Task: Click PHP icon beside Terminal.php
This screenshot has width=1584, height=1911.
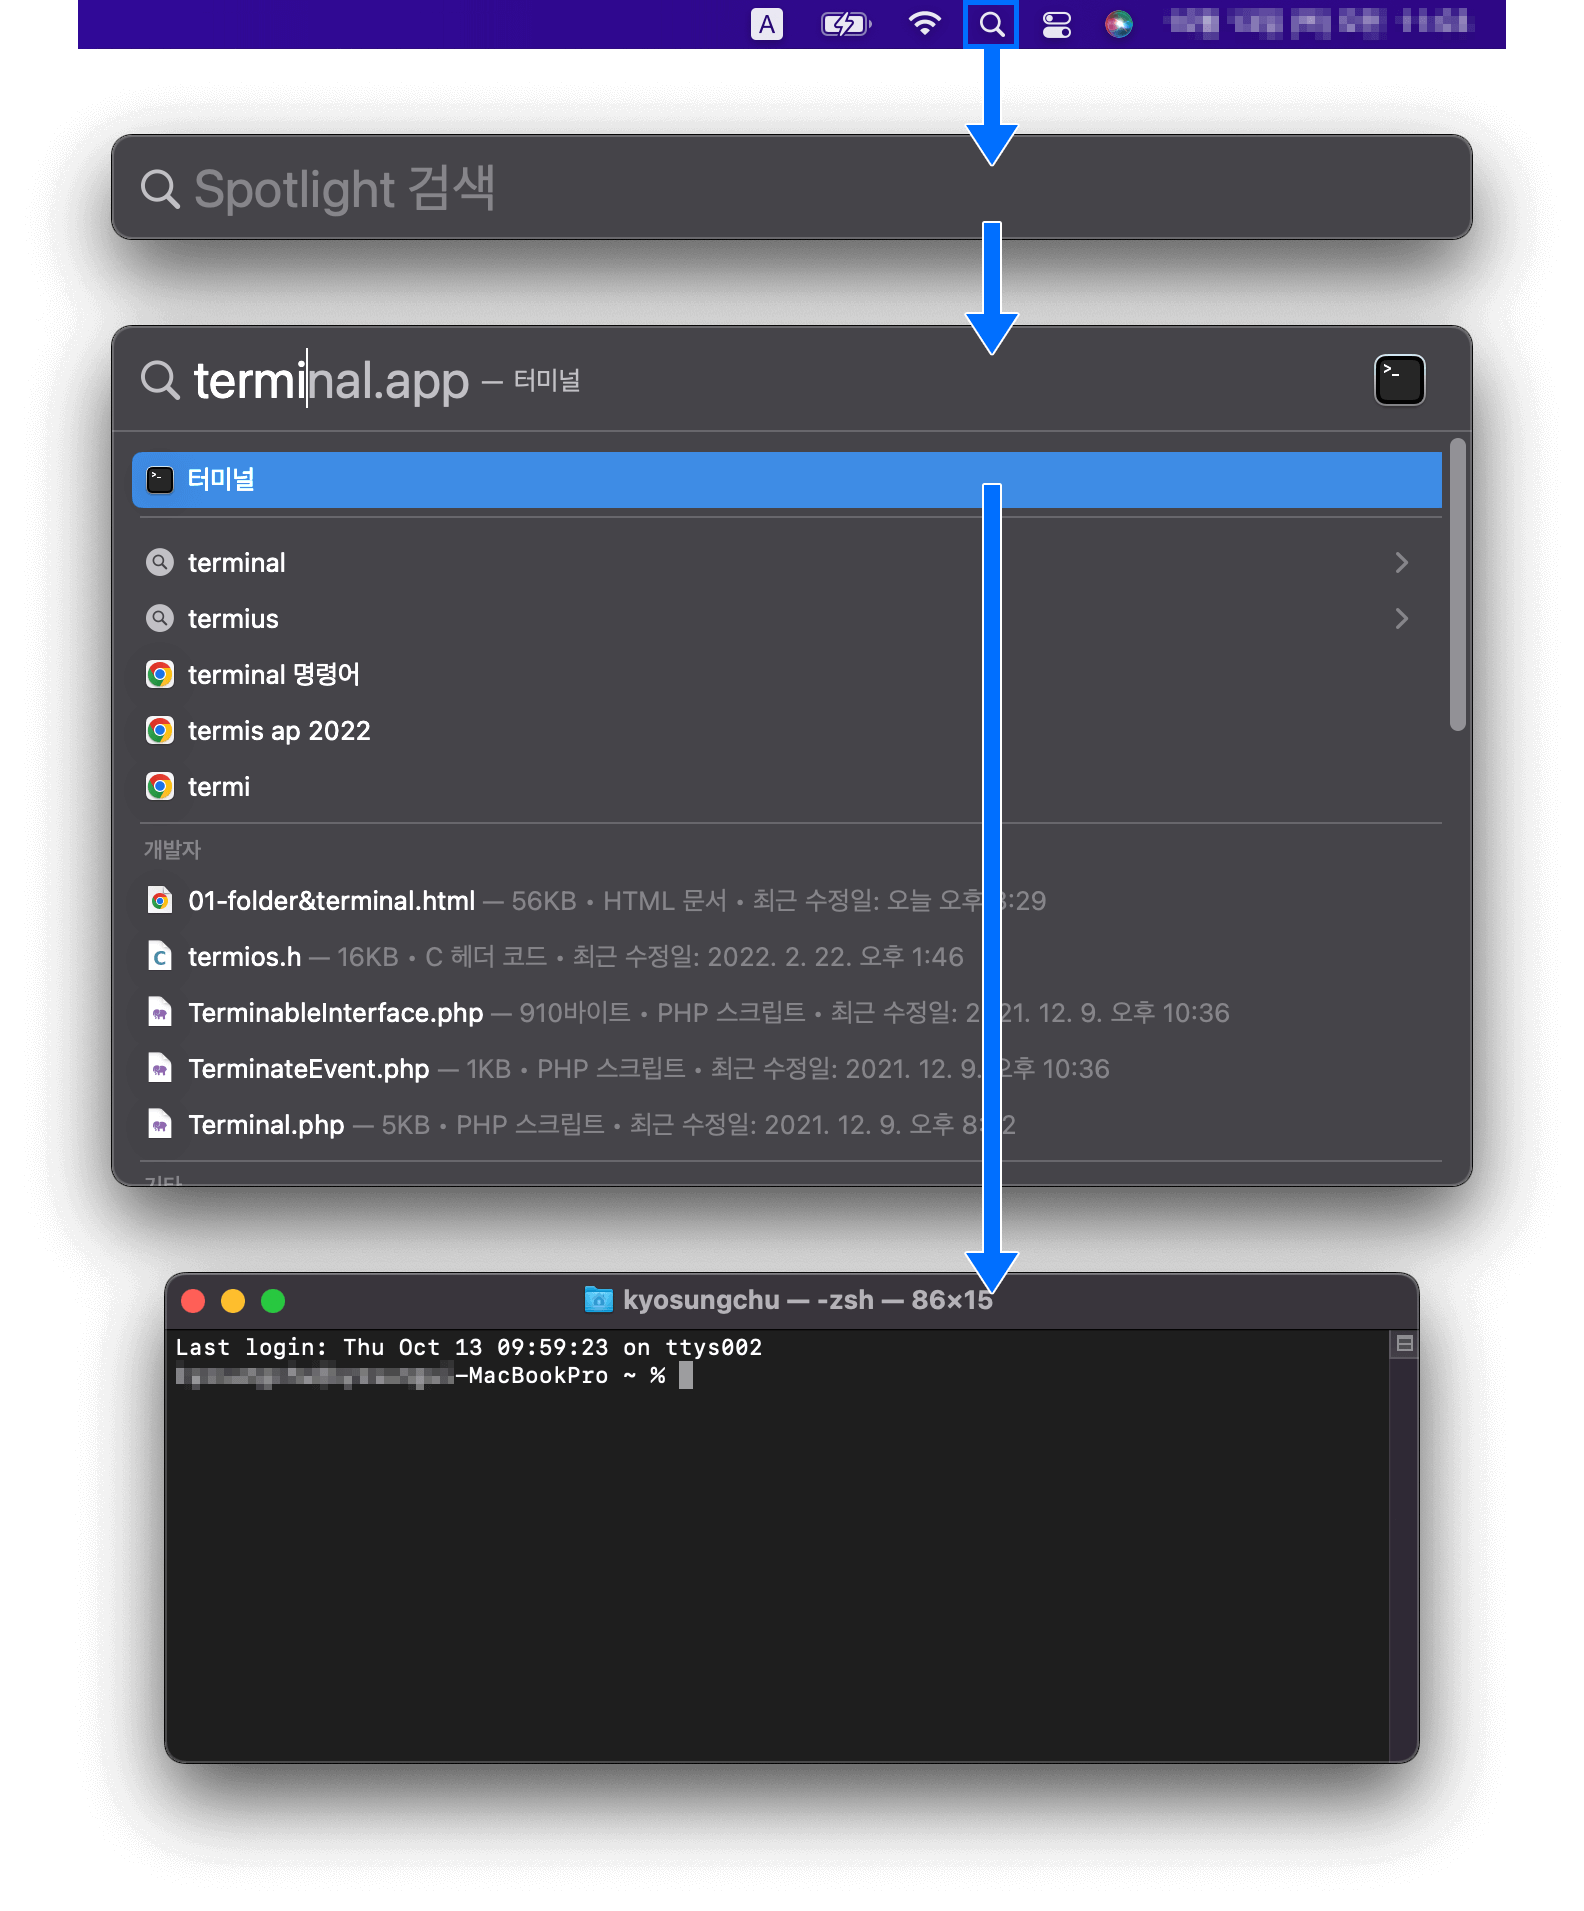Action: 160,1125
